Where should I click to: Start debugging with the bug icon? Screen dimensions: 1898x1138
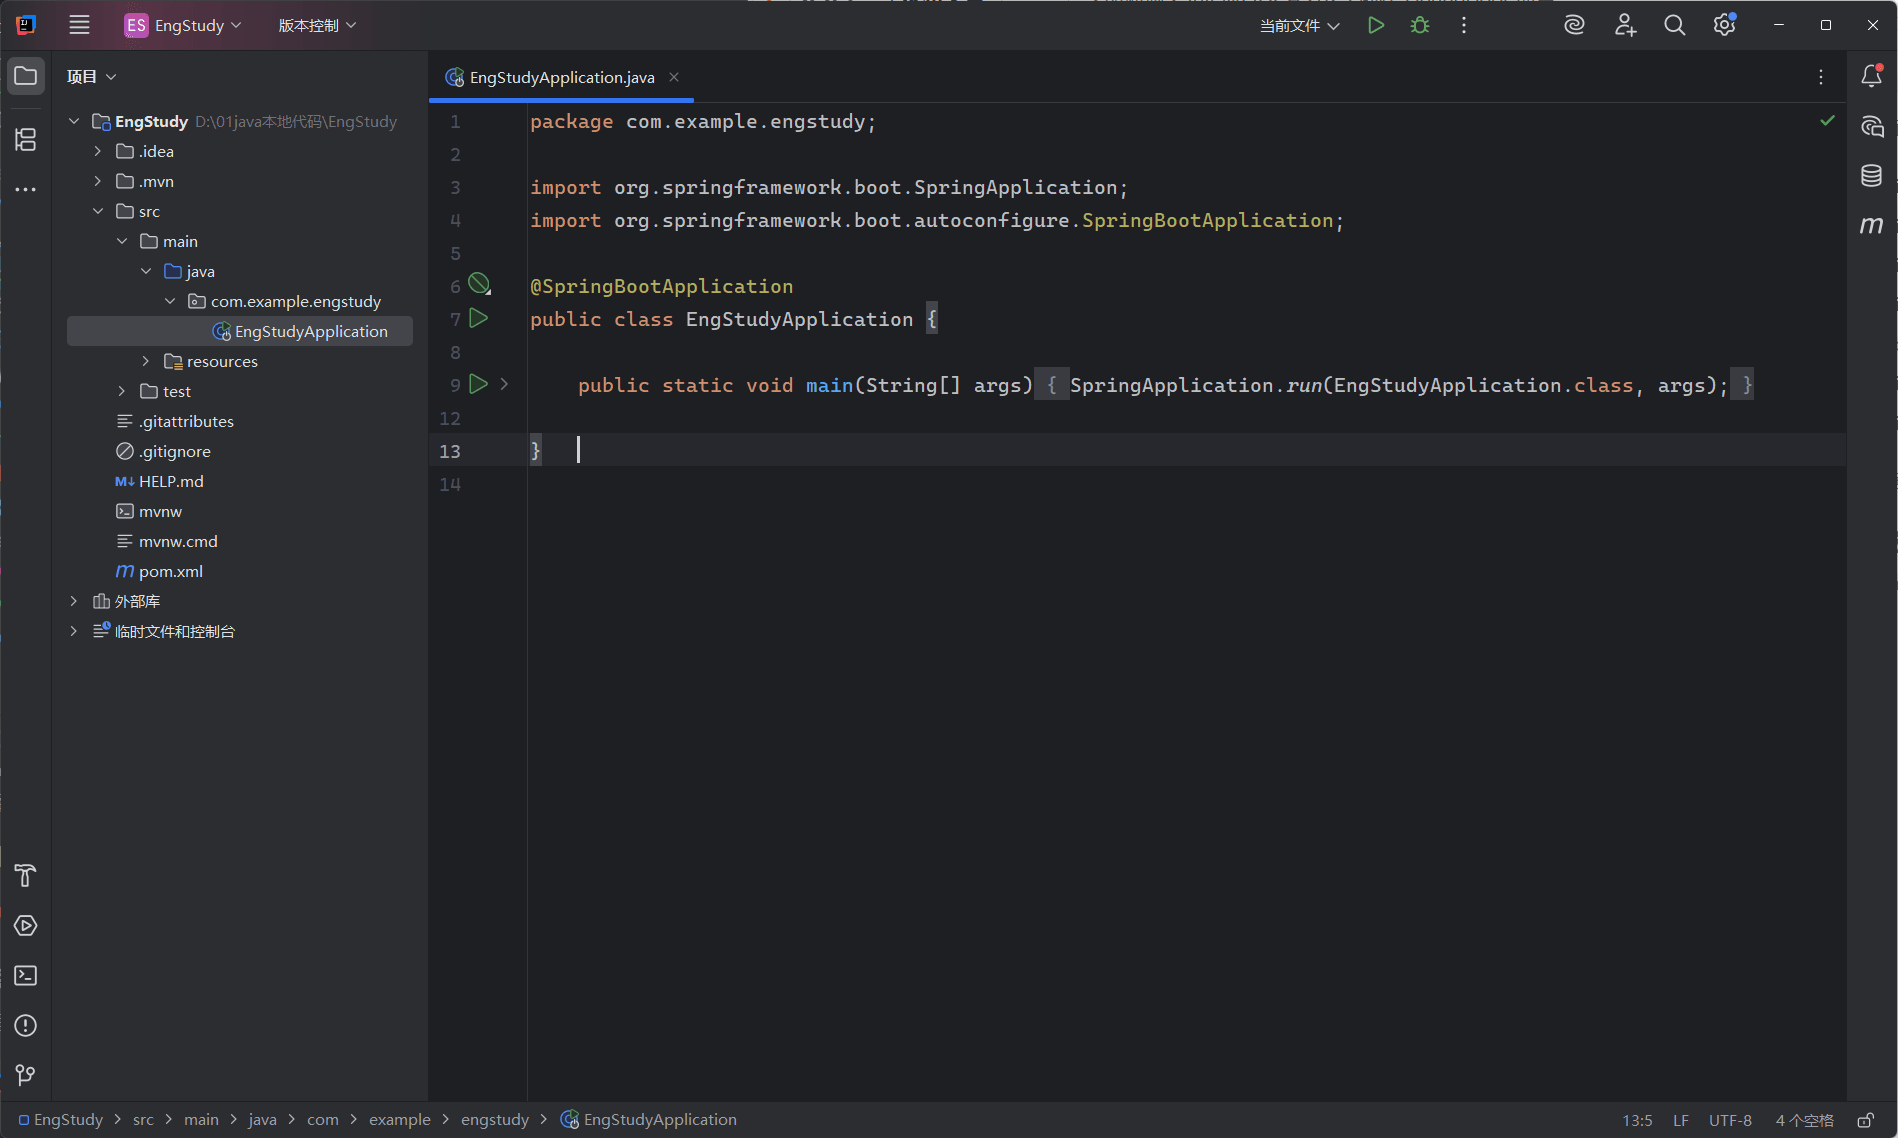pyautogui.click(x=1420, y=25)
